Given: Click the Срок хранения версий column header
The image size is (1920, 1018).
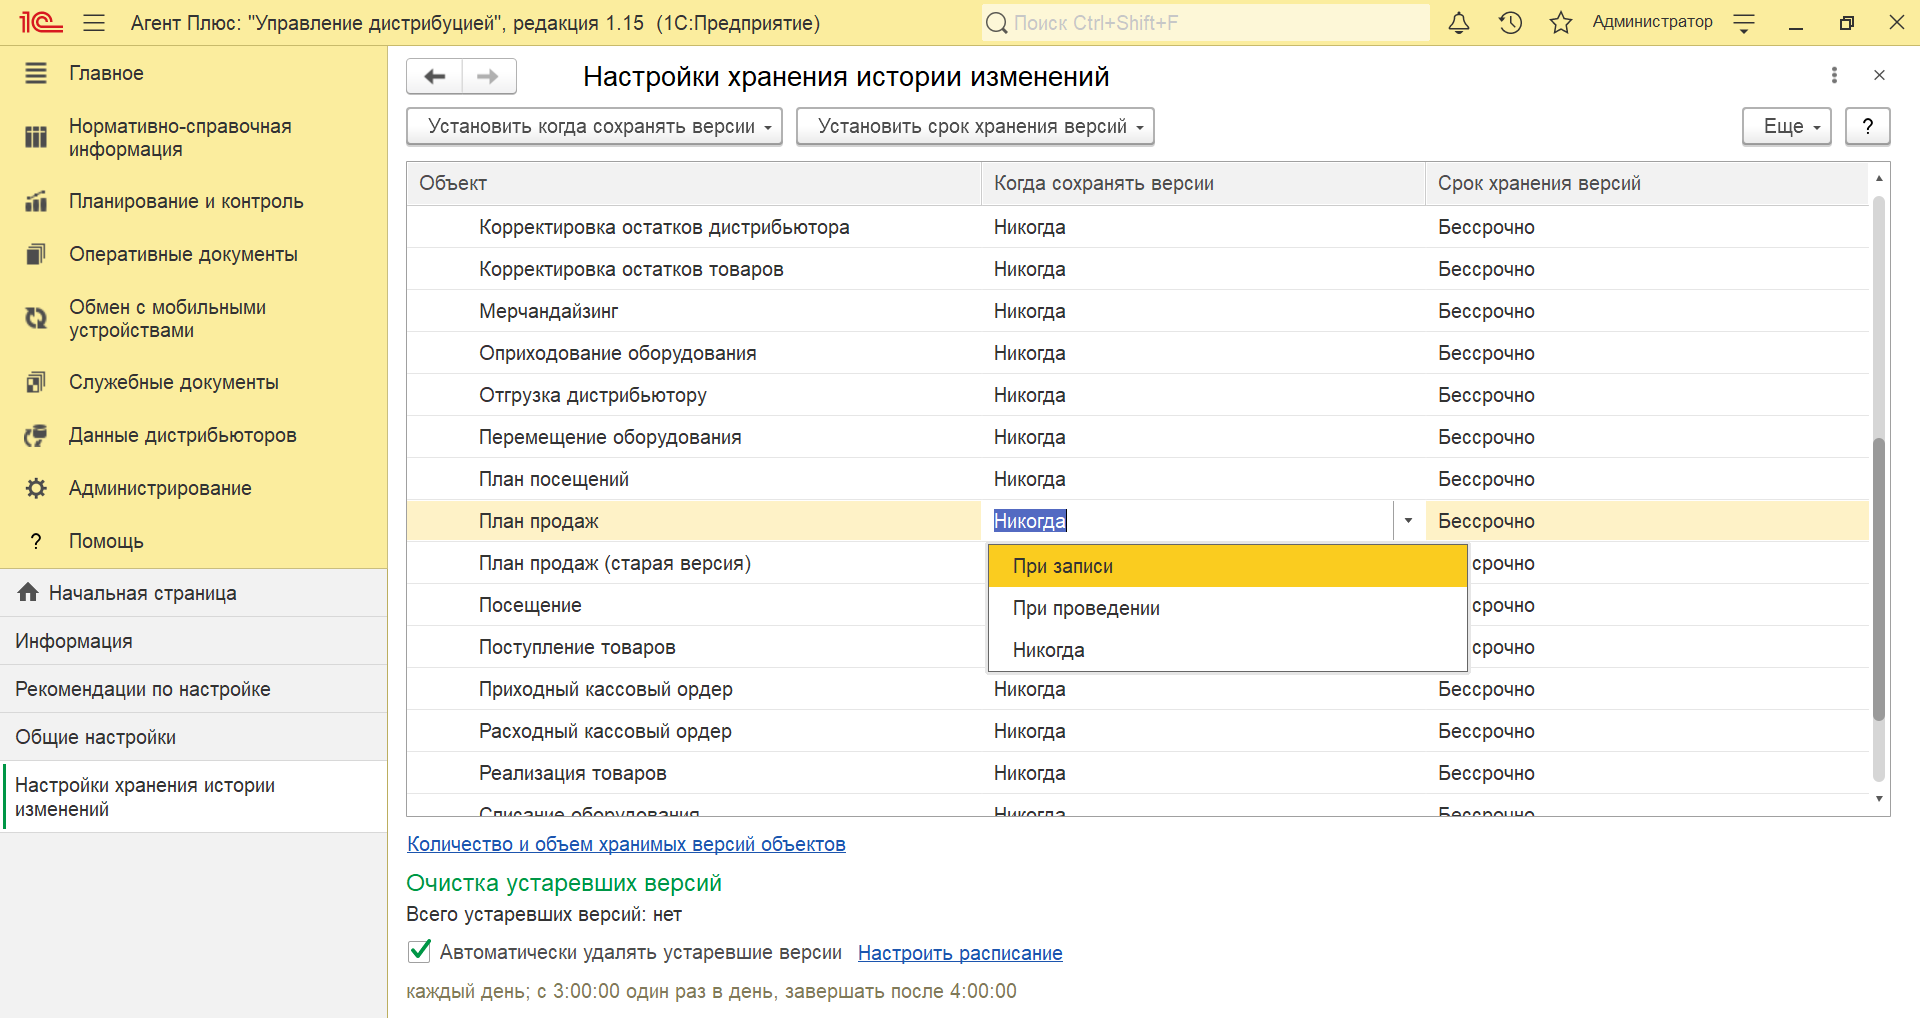Looking at the screenshot, I should coord(1647,183).
